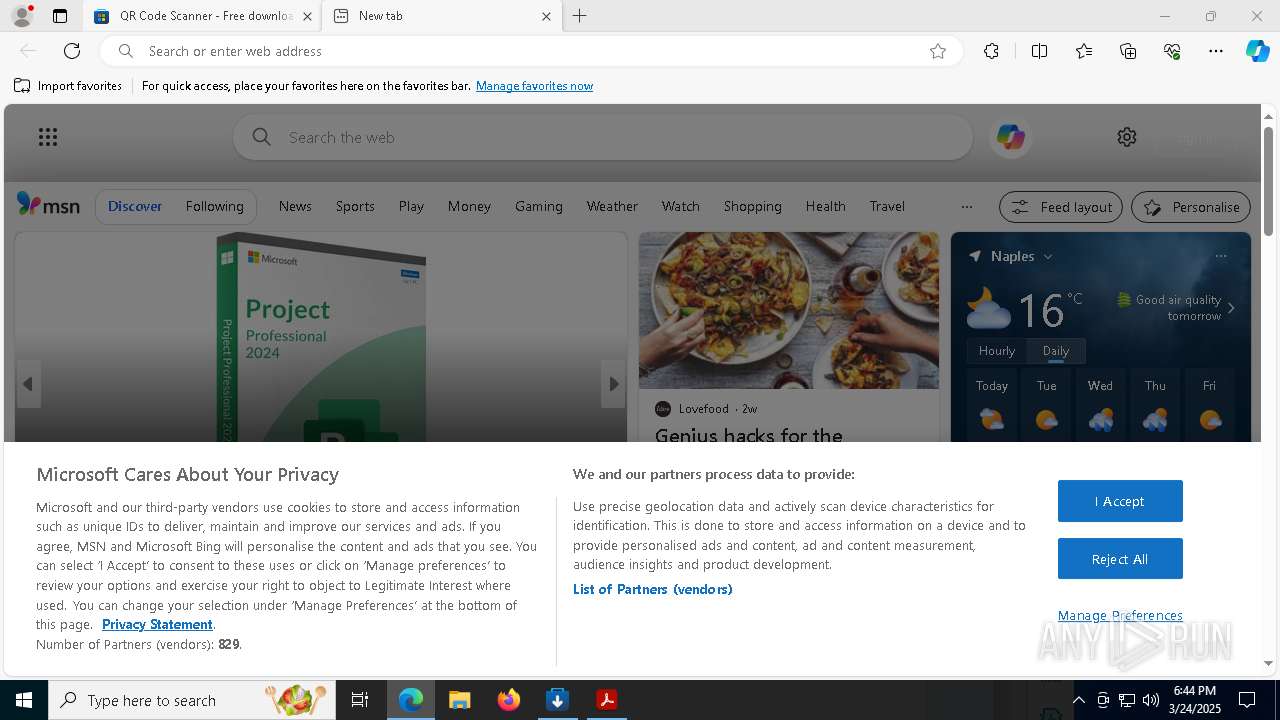Focus the Search the web box

click(x=603, y=137)
